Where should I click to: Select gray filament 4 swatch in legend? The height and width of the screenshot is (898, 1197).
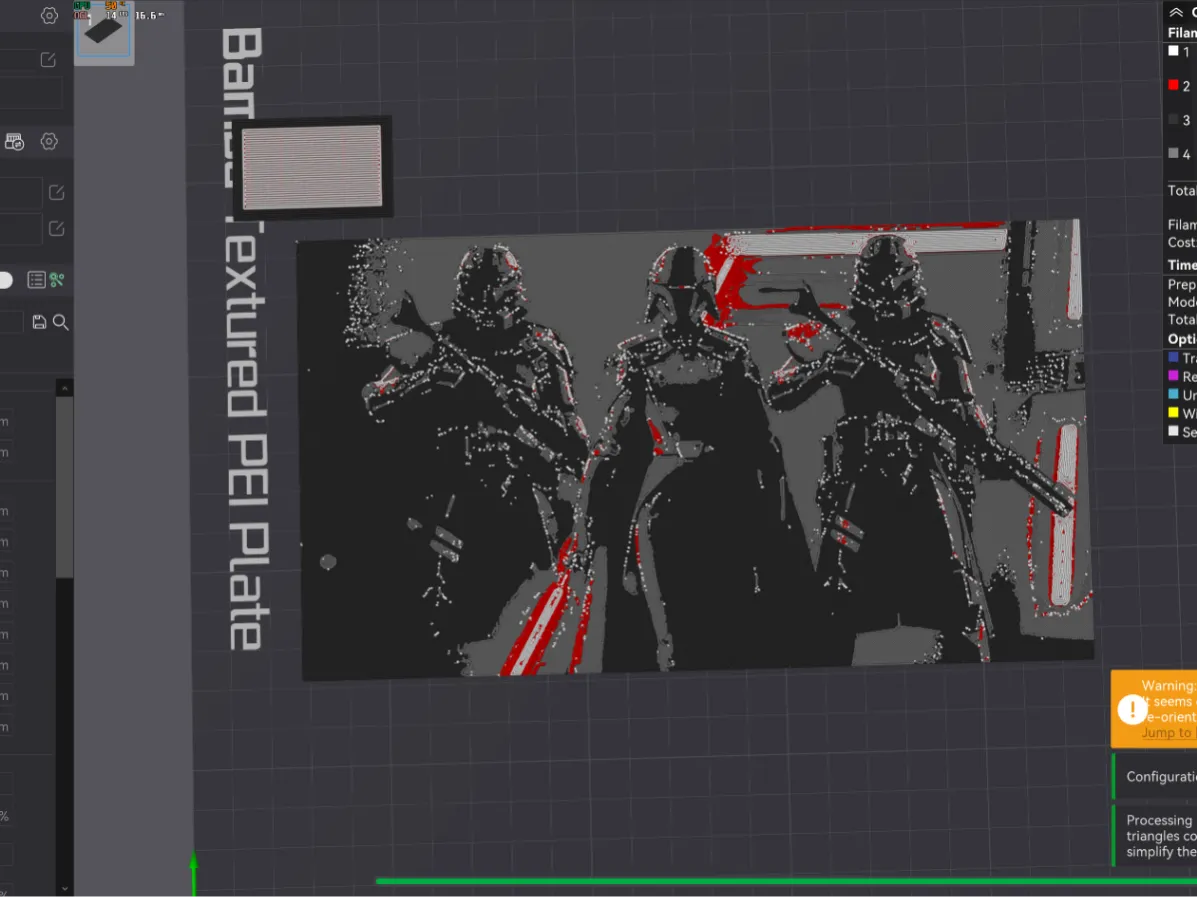click(1173, 153)
